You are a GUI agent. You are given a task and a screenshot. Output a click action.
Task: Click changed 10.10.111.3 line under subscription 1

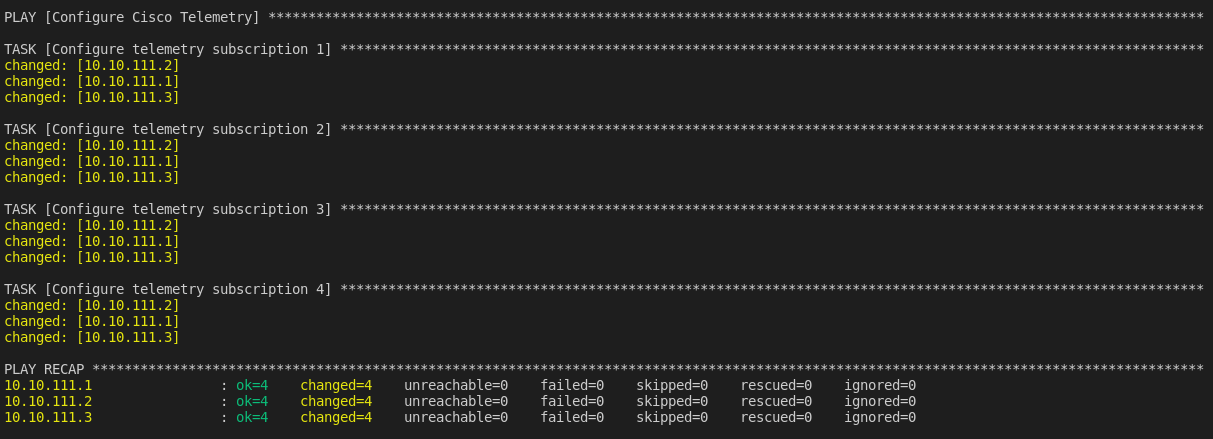click(92, 97)
